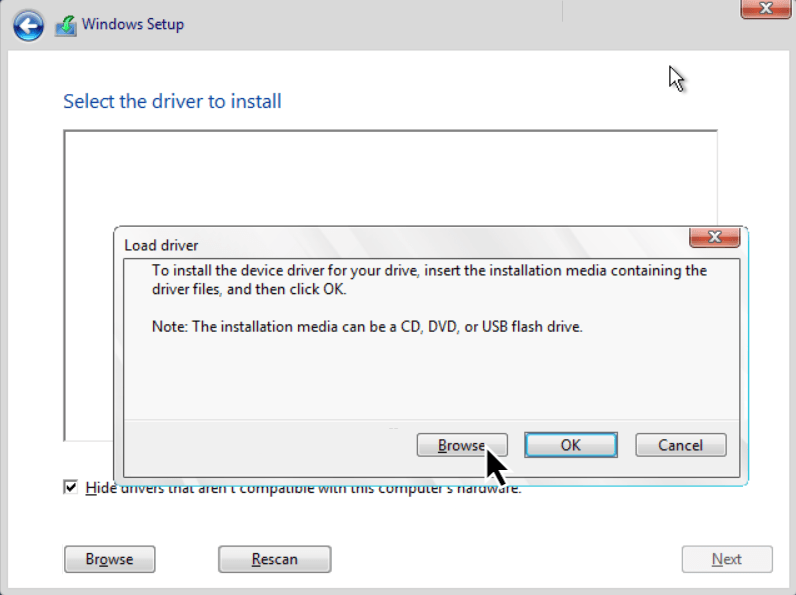
Task: Click the Rescan button
Action: point(275,559)
